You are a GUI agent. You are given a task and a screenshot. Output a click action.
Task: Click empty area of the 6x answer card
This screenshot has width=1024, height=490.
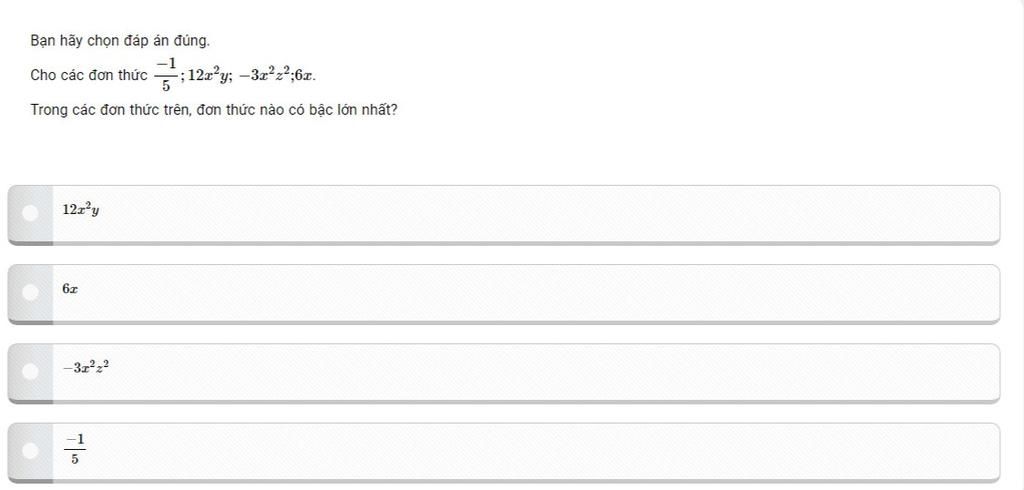pos(550,291)
